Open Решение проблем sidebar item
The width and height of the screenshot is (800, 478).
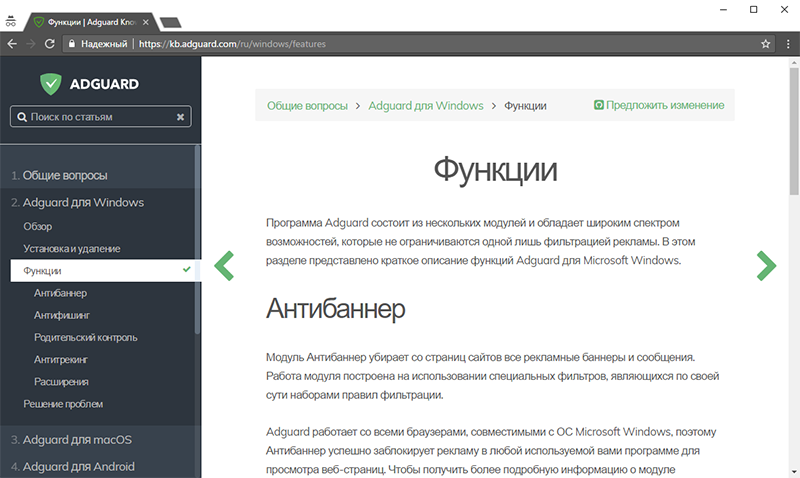pyautogui.click(x=63, y=404)
